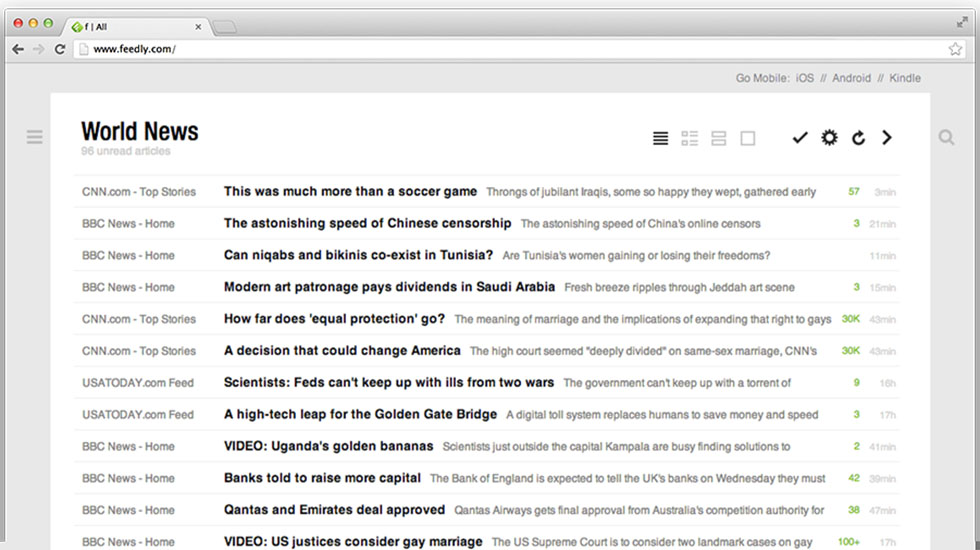
Task: Open the Android mobile link
Action: pyautogui.click(x=851, y=78)
